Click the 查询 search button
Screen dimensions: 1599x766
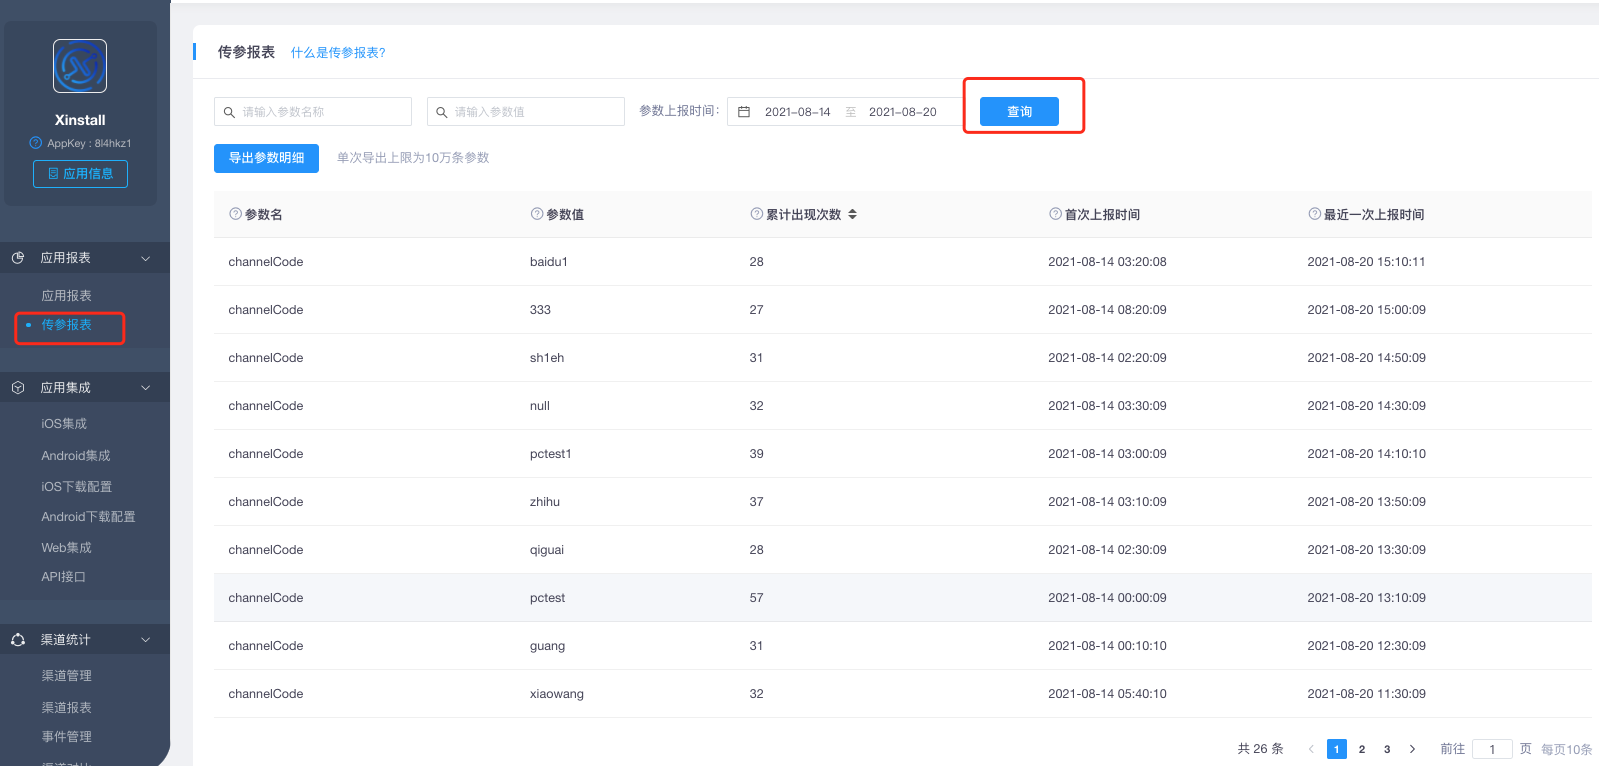[1019, 112]
